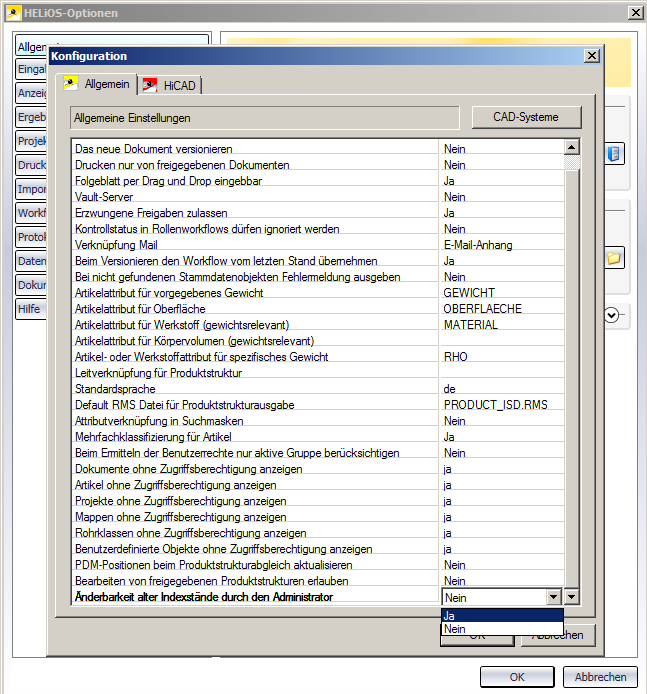
Task: Open the CAD-Systeme button
Action: pos(526,117)
